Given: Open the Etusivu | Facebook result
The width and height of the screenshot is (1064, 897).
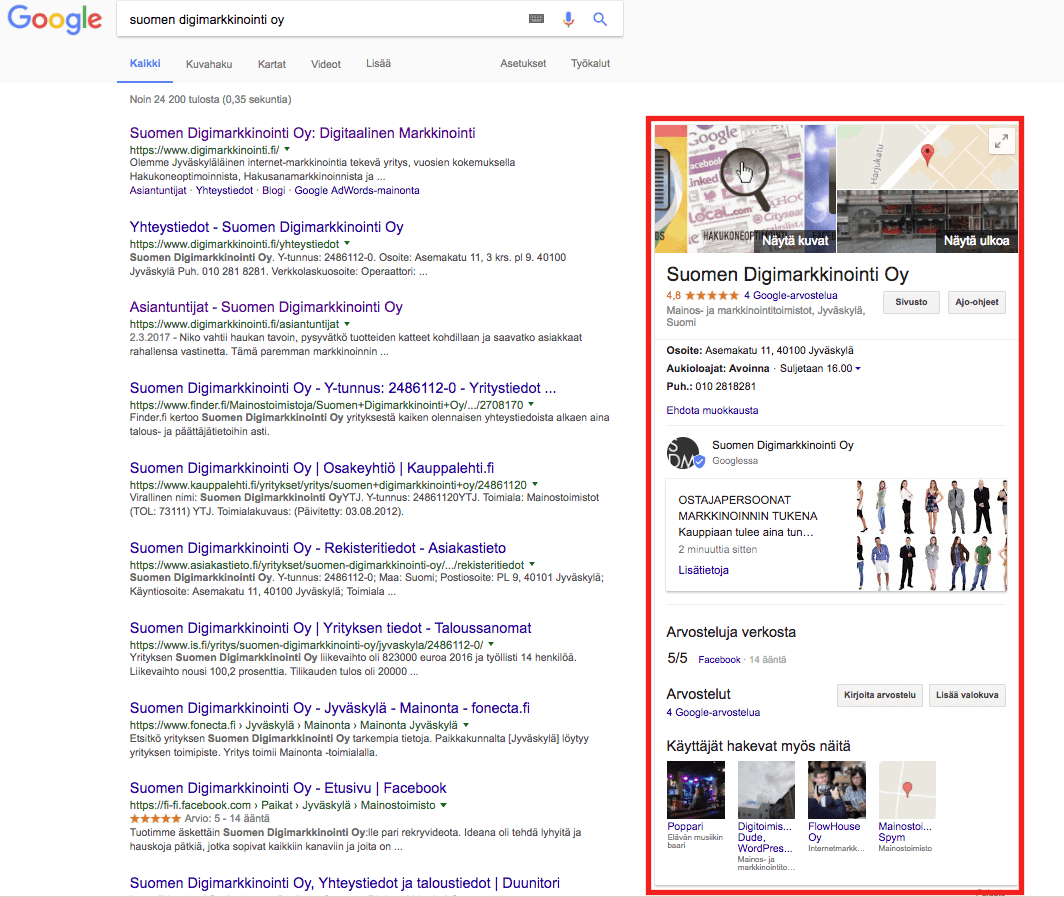Looking at the screenshot, I should pos(288,788).
